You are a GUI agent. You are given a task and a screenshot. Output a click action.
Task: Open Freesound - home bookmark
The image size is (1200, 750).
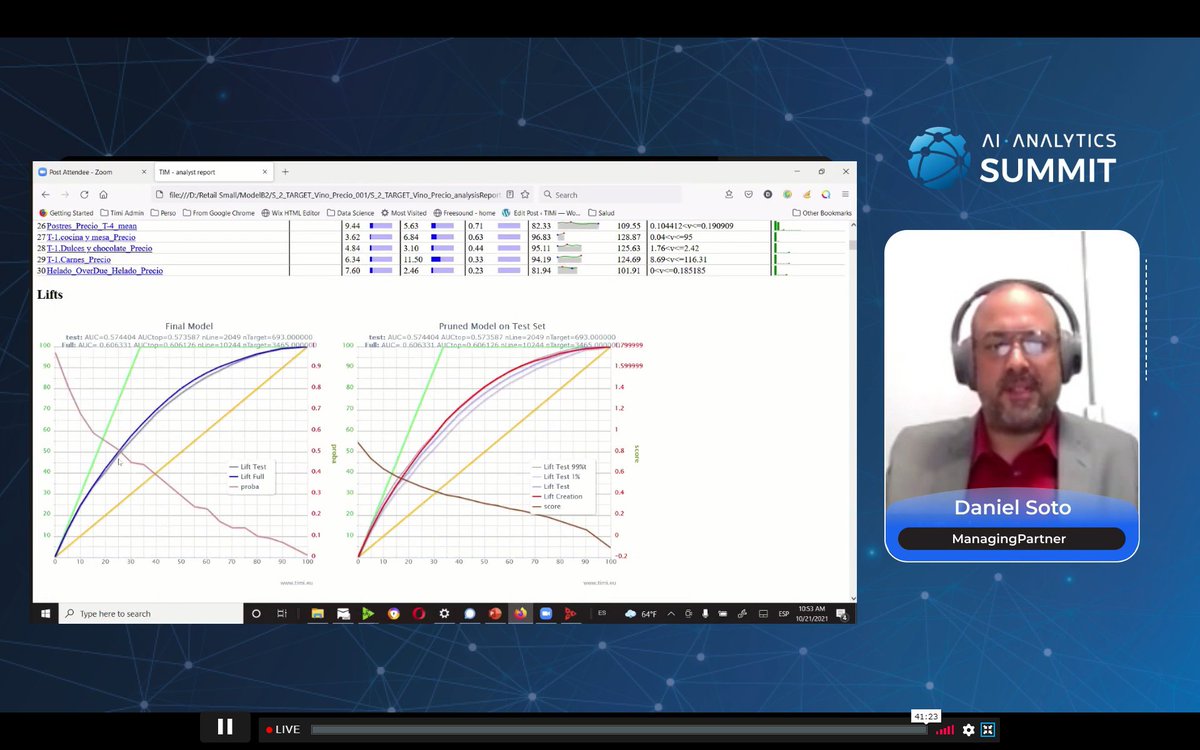coord(465,213)
